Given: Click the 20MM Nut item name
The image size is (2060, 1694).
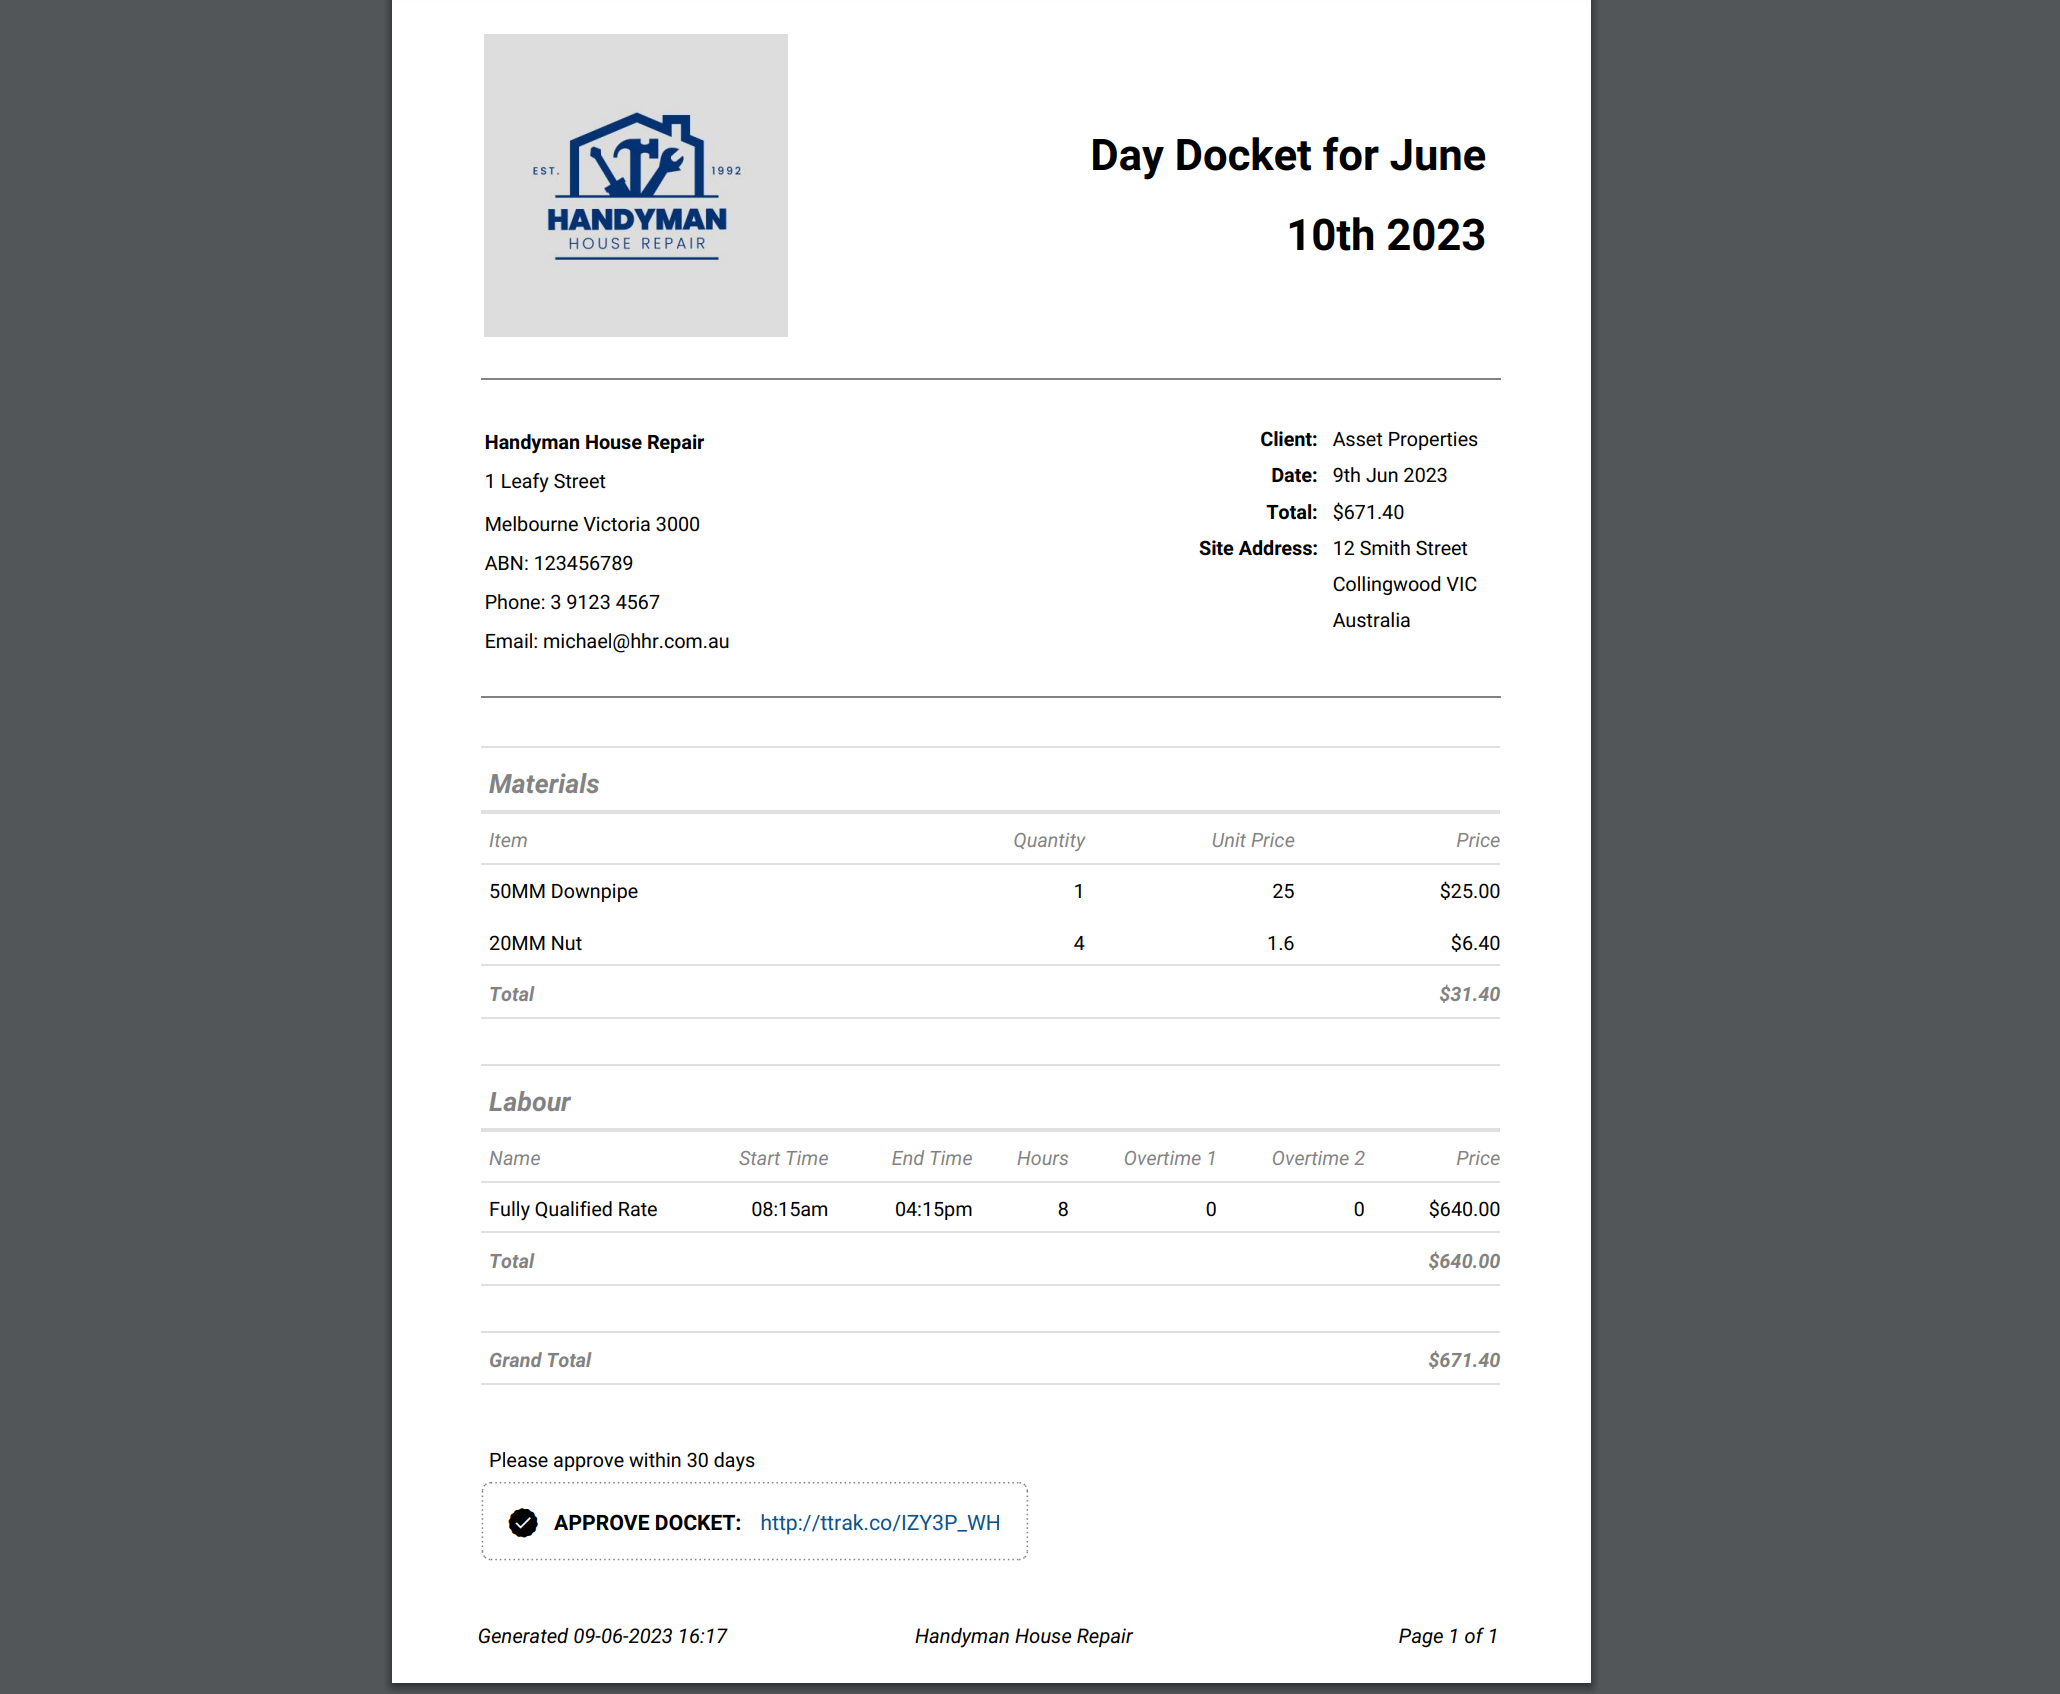Looking at the screenshot, I should coord(535,943).
